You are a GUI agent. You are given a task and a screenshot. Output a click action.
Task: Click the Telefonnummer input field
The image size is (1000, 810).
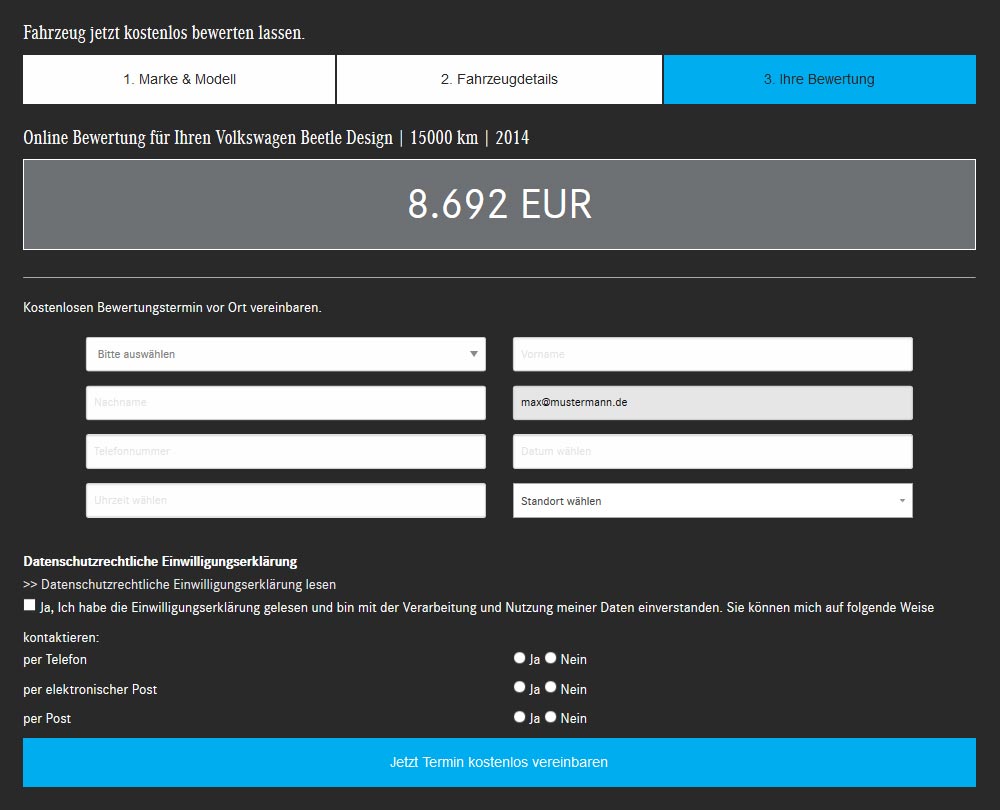pyautogui.click(x=286, y=452)
